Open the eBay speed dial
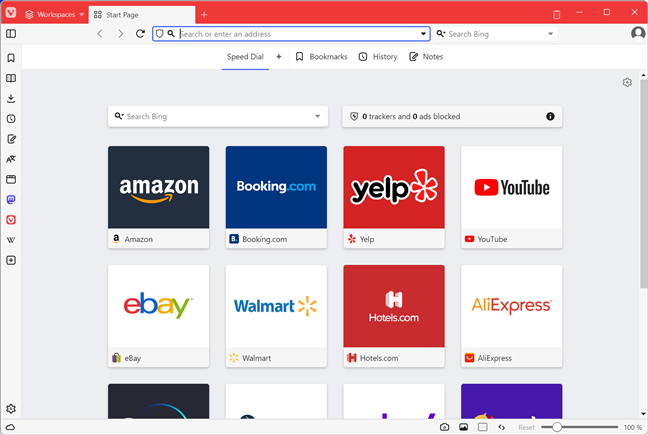This screenshot has height=435, width=648. (x=159, y=316)
